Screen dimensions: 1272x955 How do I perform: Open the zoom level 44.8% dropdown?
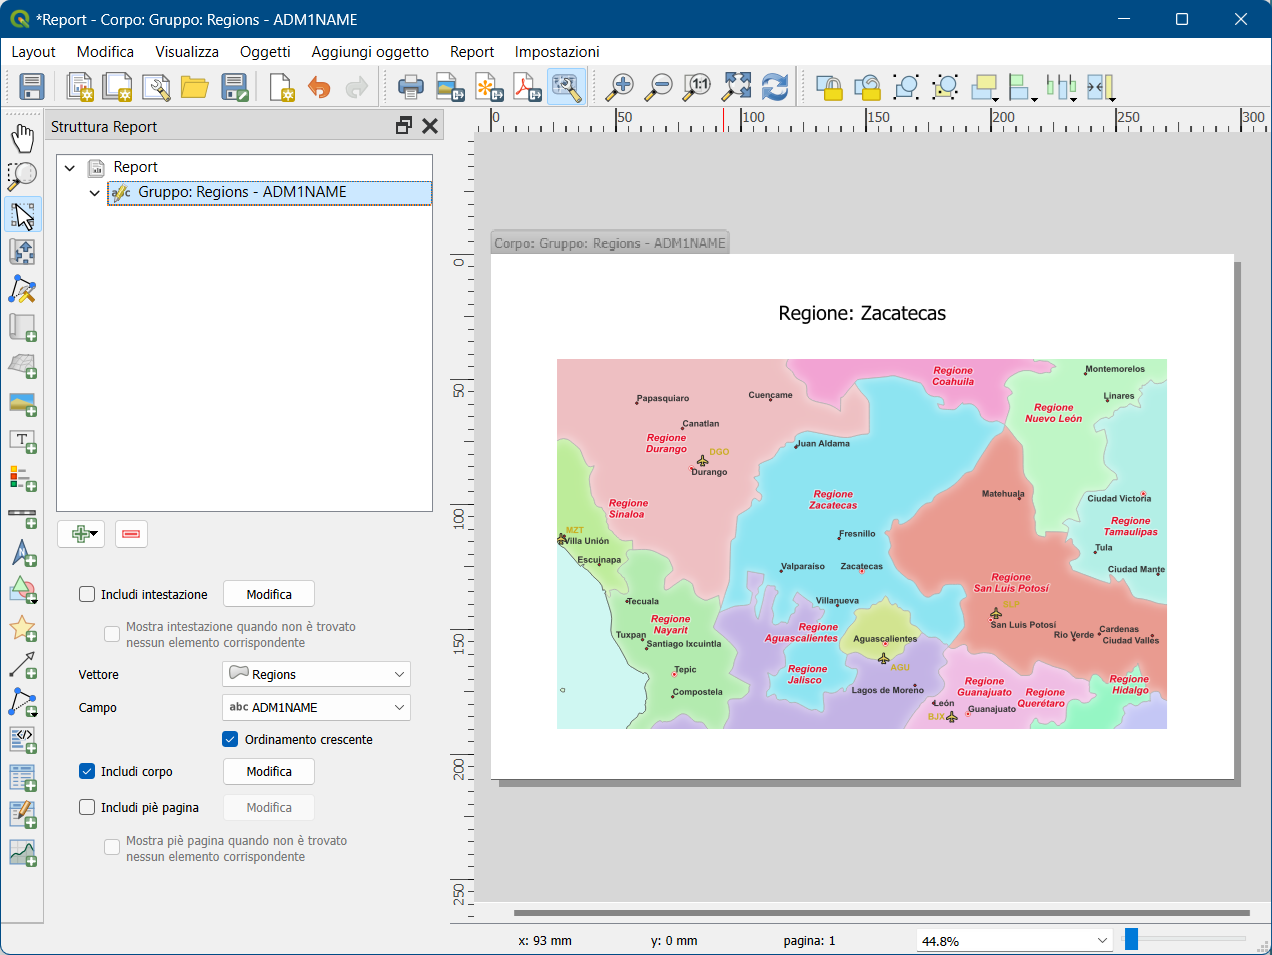coord(1015,941)
